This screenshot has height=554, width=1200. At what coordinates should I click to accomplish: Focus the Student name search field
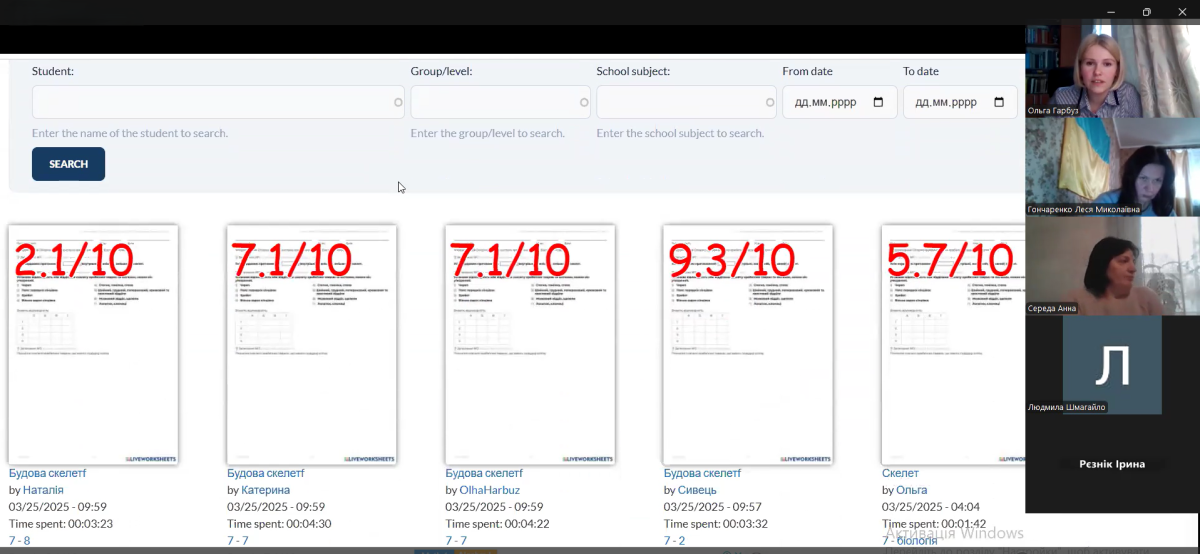coord(210,102)
